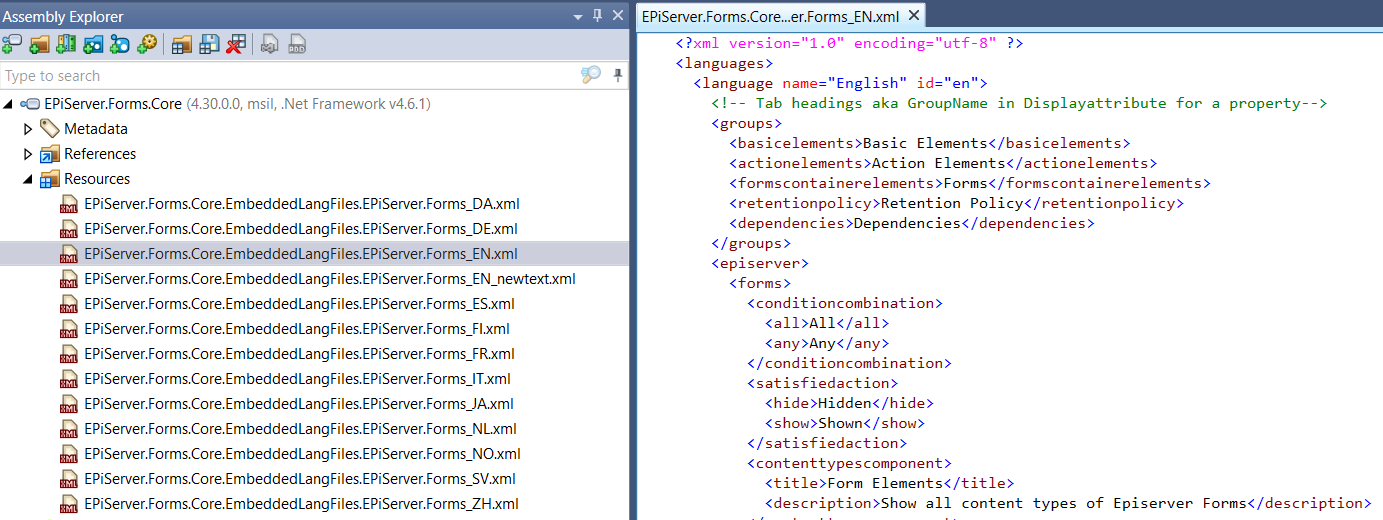The image size is (1383, 520).
Task: Select the EPiServer.Forms_EN.xml document tab
Action: pos(770,16)
